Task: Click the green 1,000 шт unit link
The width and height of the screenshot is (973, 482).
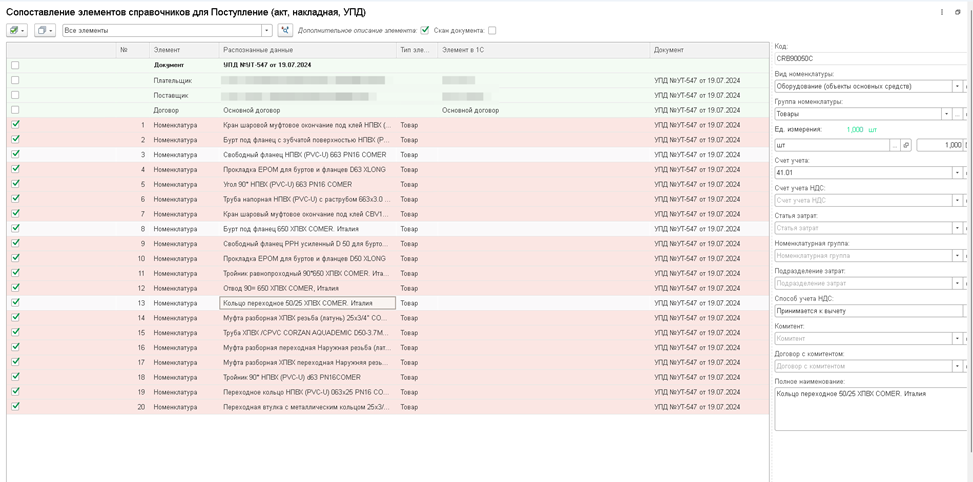Action: (x=862, y=130)
